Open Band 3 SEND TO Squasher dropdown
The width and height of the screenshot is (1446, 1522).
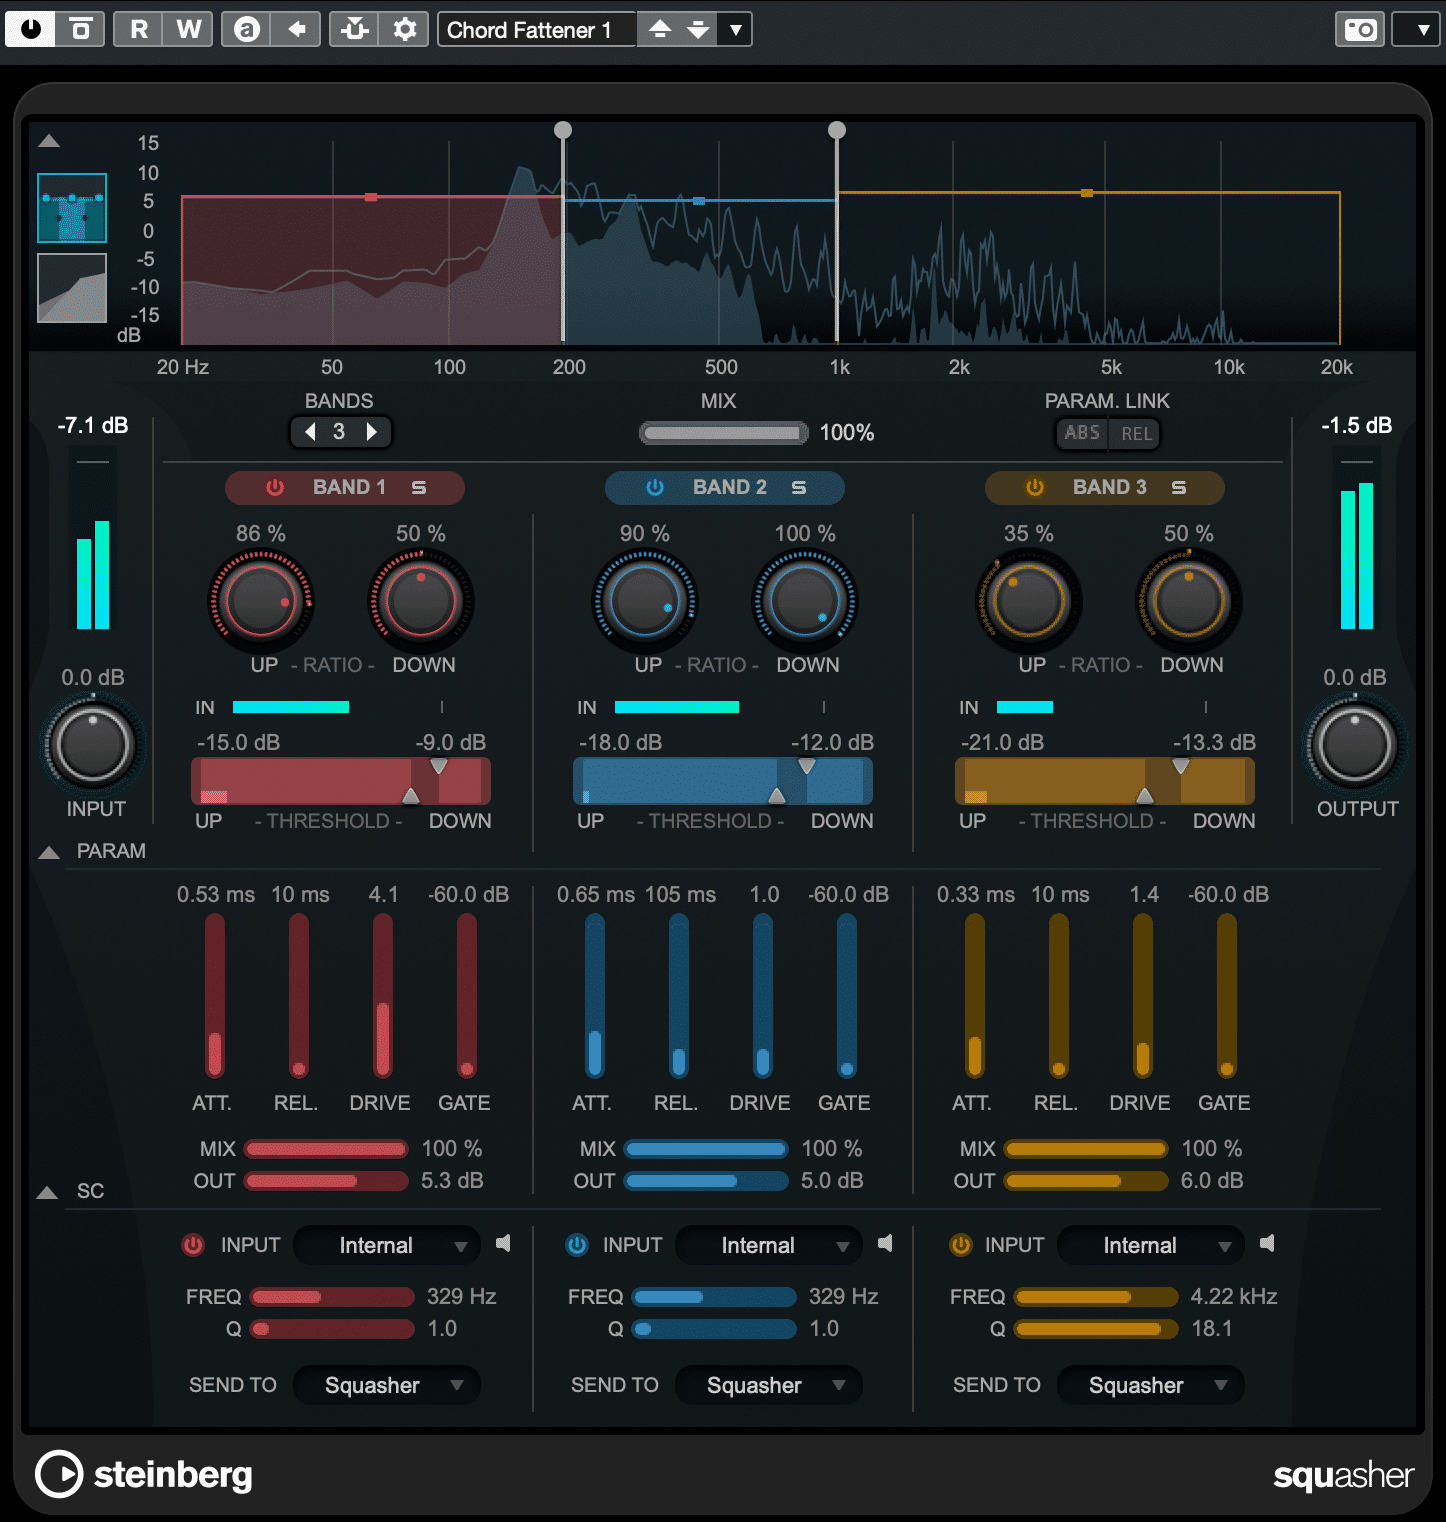[1150, 1385]
